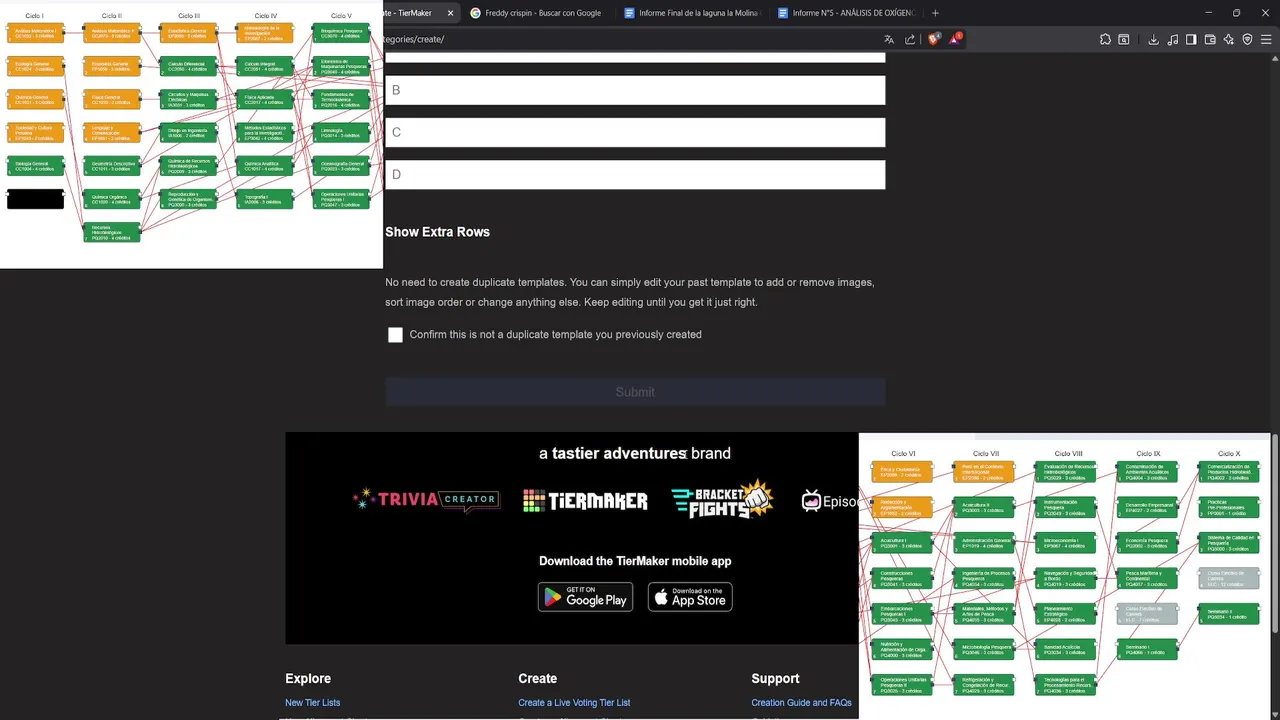The width and height of the screenshot is (1280, 720).
Task: Select the Acuicultura II course box
Action: pos(984,506)
